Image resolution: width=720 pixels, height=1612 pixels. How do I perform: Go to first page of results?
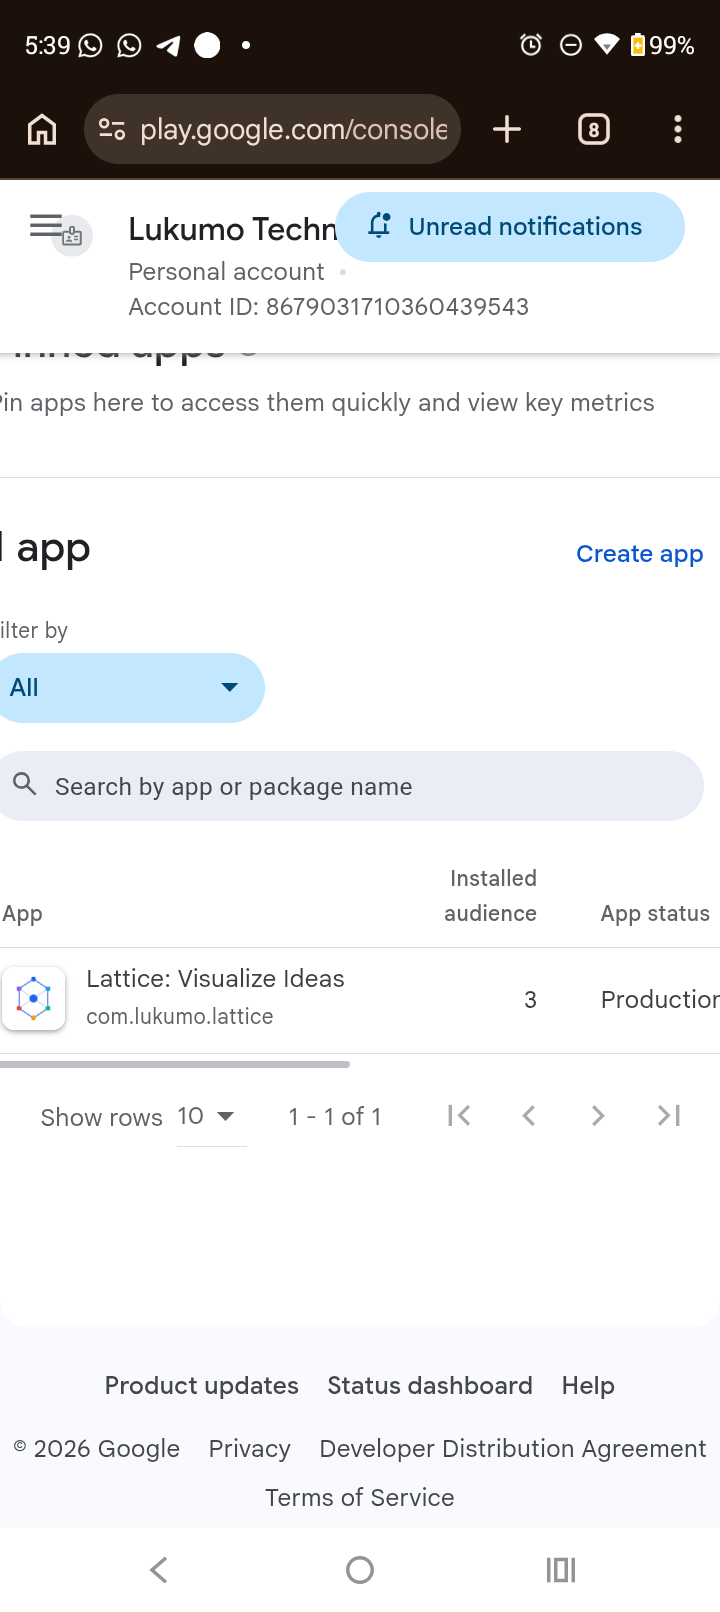459,1116
